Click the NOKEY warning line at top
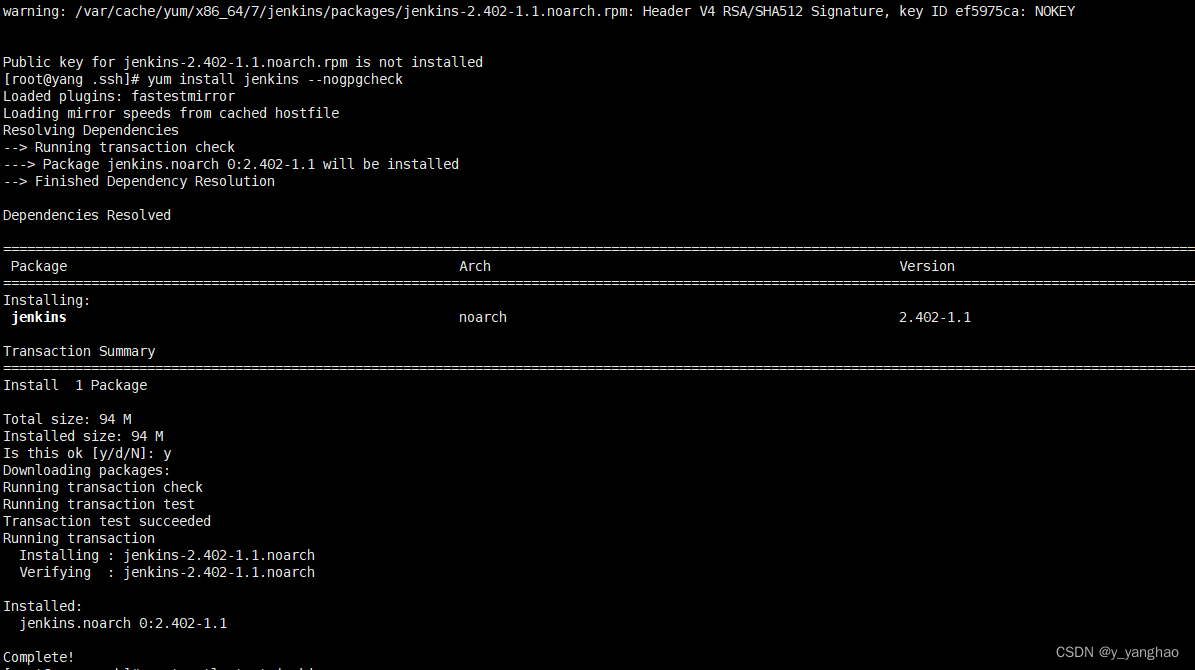Image resolution: width=1195 pixels, height=670 pixels. click(539, 11)
